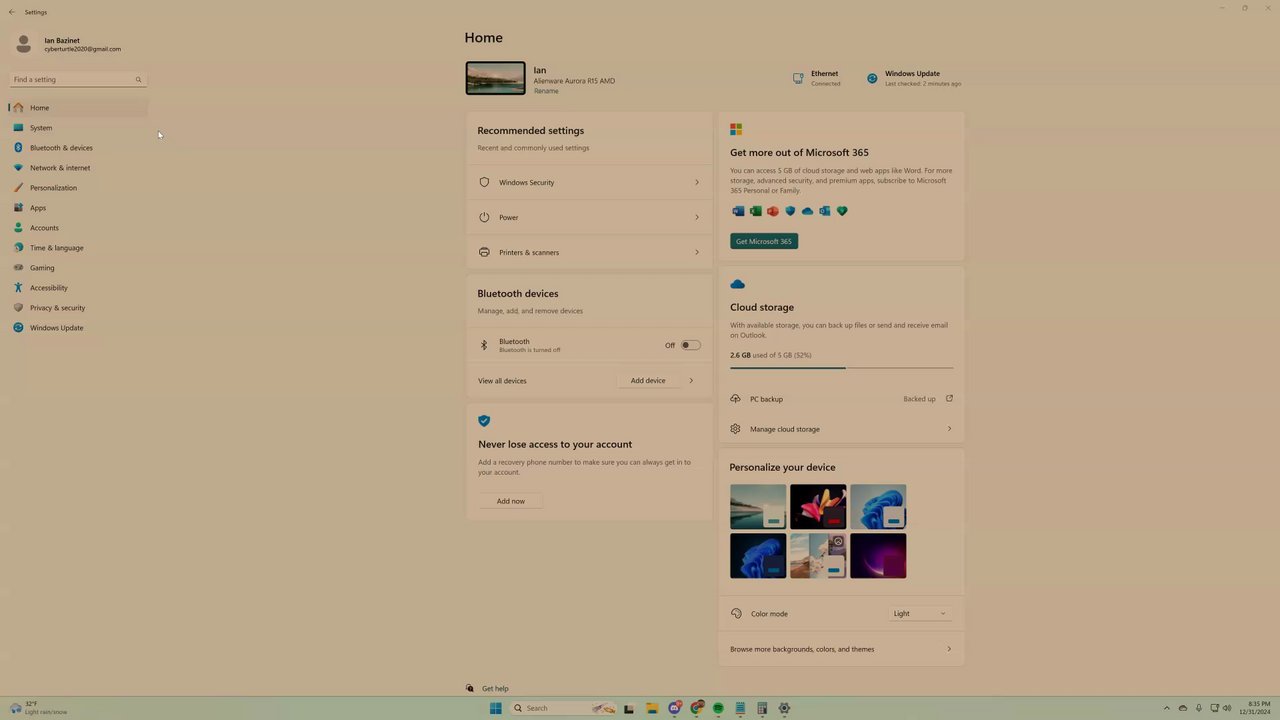
Task: Open Notepad from the taskbar
Action: [x=740, y=708]
